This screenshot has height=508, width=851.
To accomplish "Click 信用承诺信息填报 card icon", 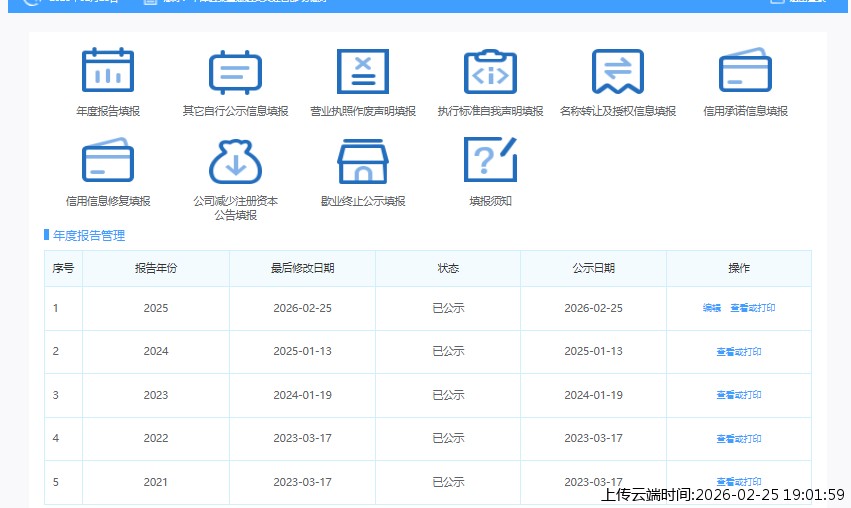I will click(x=745, y=71).
